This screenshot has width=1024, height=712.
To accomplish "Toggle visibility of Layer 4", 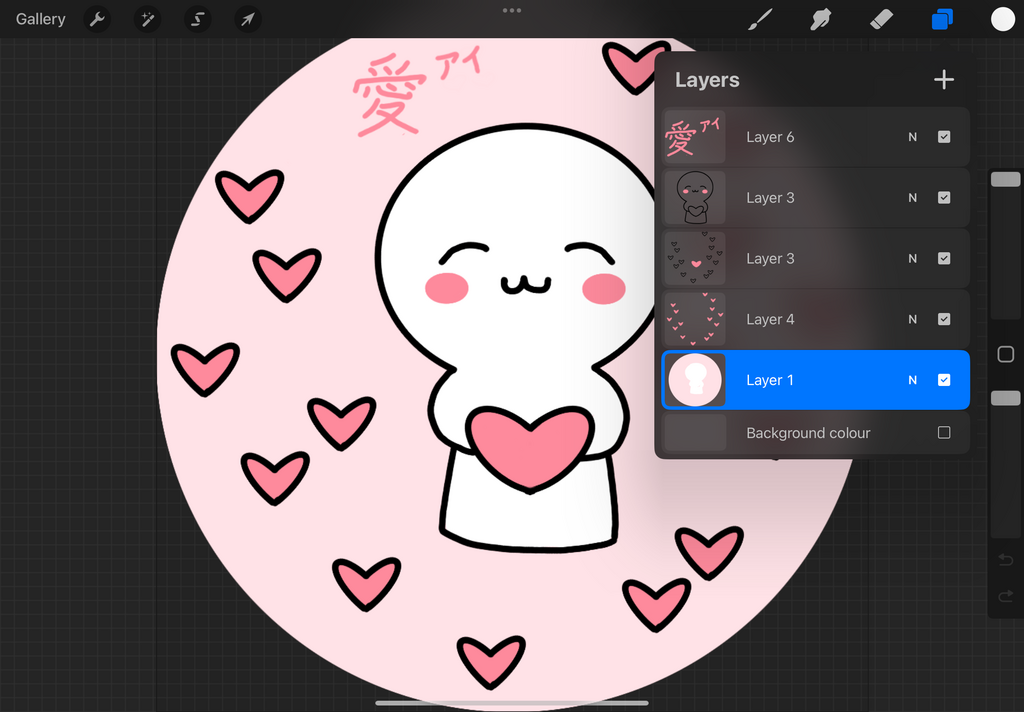I will (x=944, y=319).
